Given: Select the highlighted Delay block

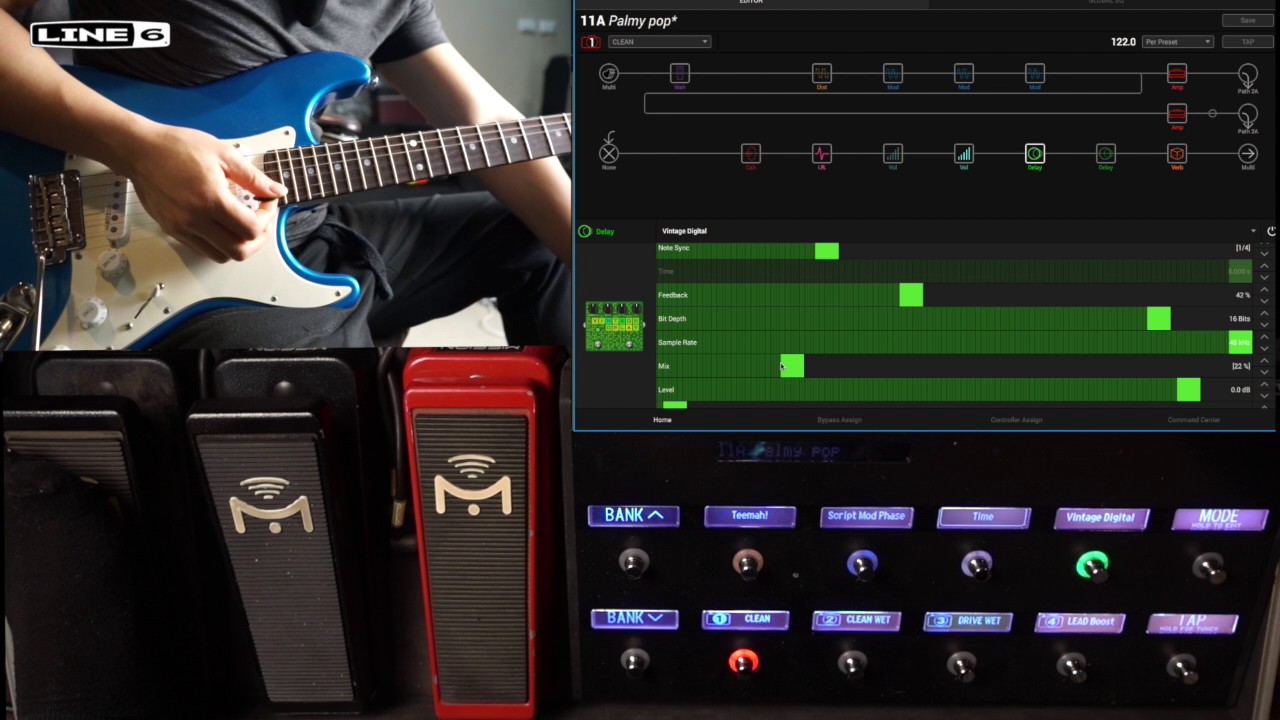Looking at the screenshot, I should pos(1034,153).
